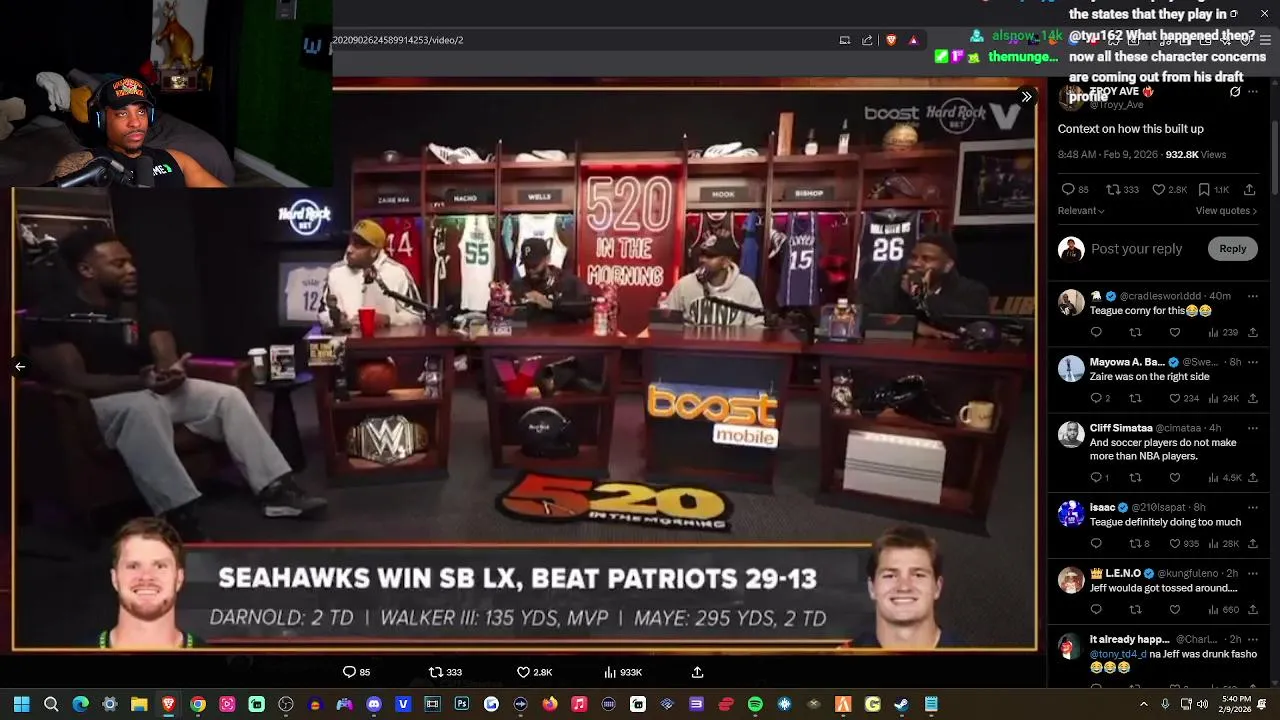The width and height of the screenshot is (1280, 720).
Task: Like Cliff Simataa's reply
Action: 1175,478
